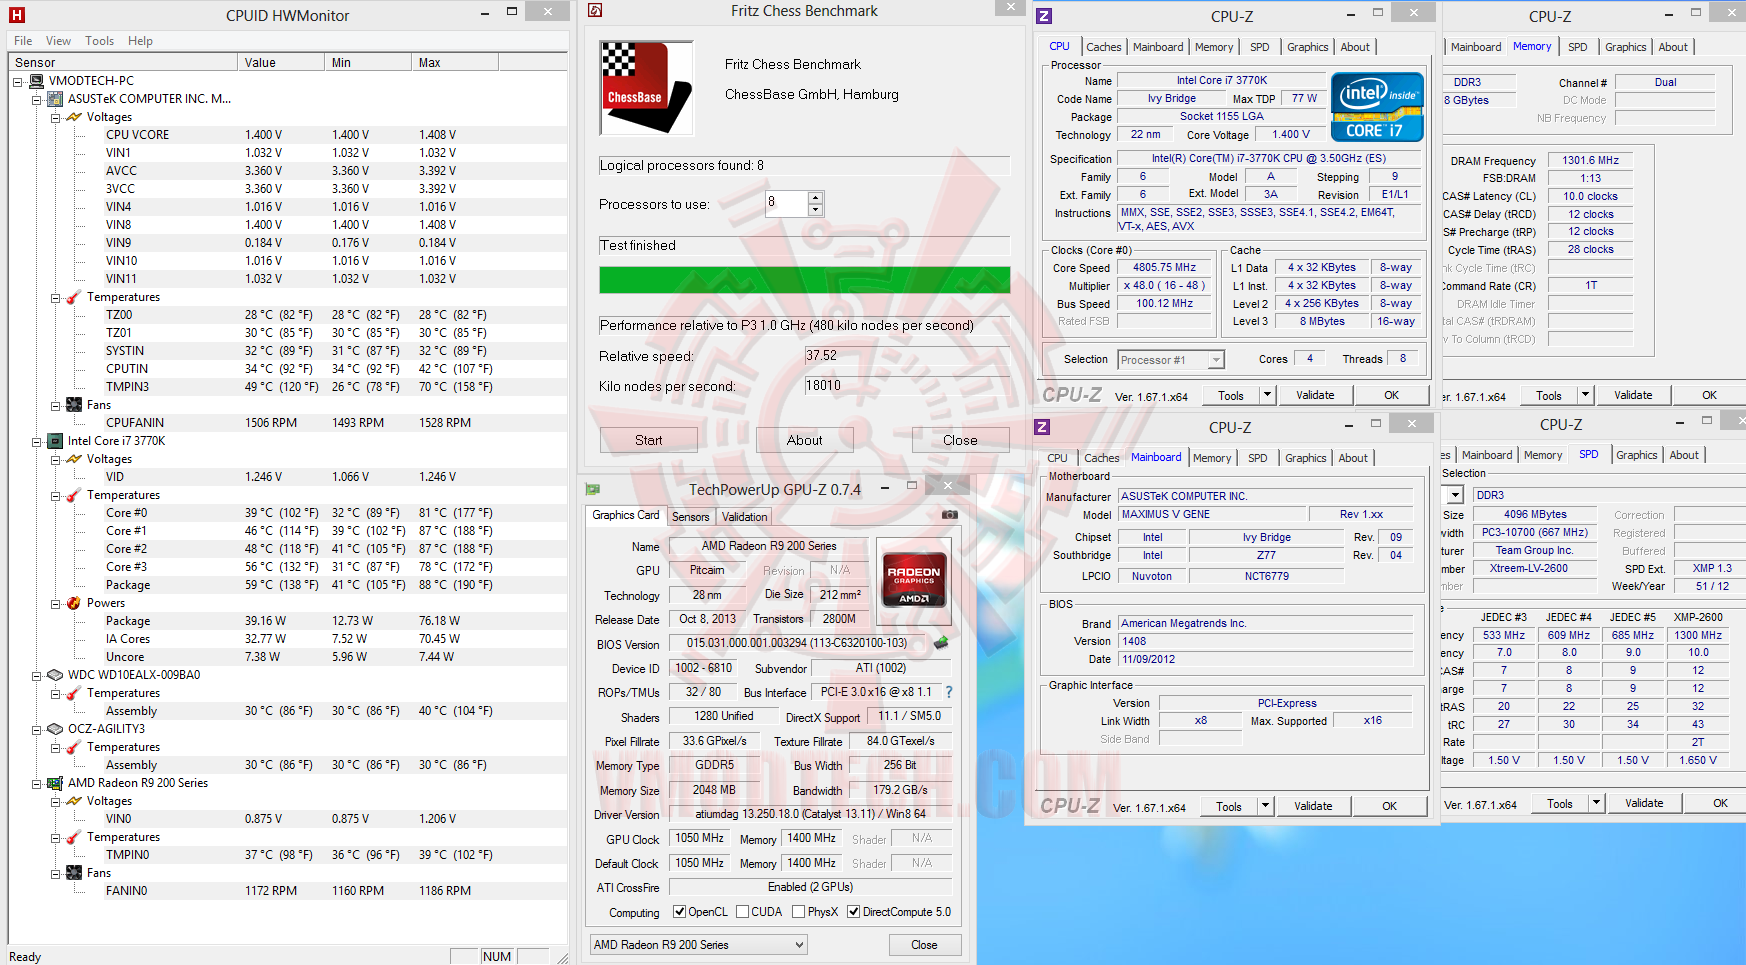Collapse the OCZ-AGILITY3 tree node

[x=37, y=729]
